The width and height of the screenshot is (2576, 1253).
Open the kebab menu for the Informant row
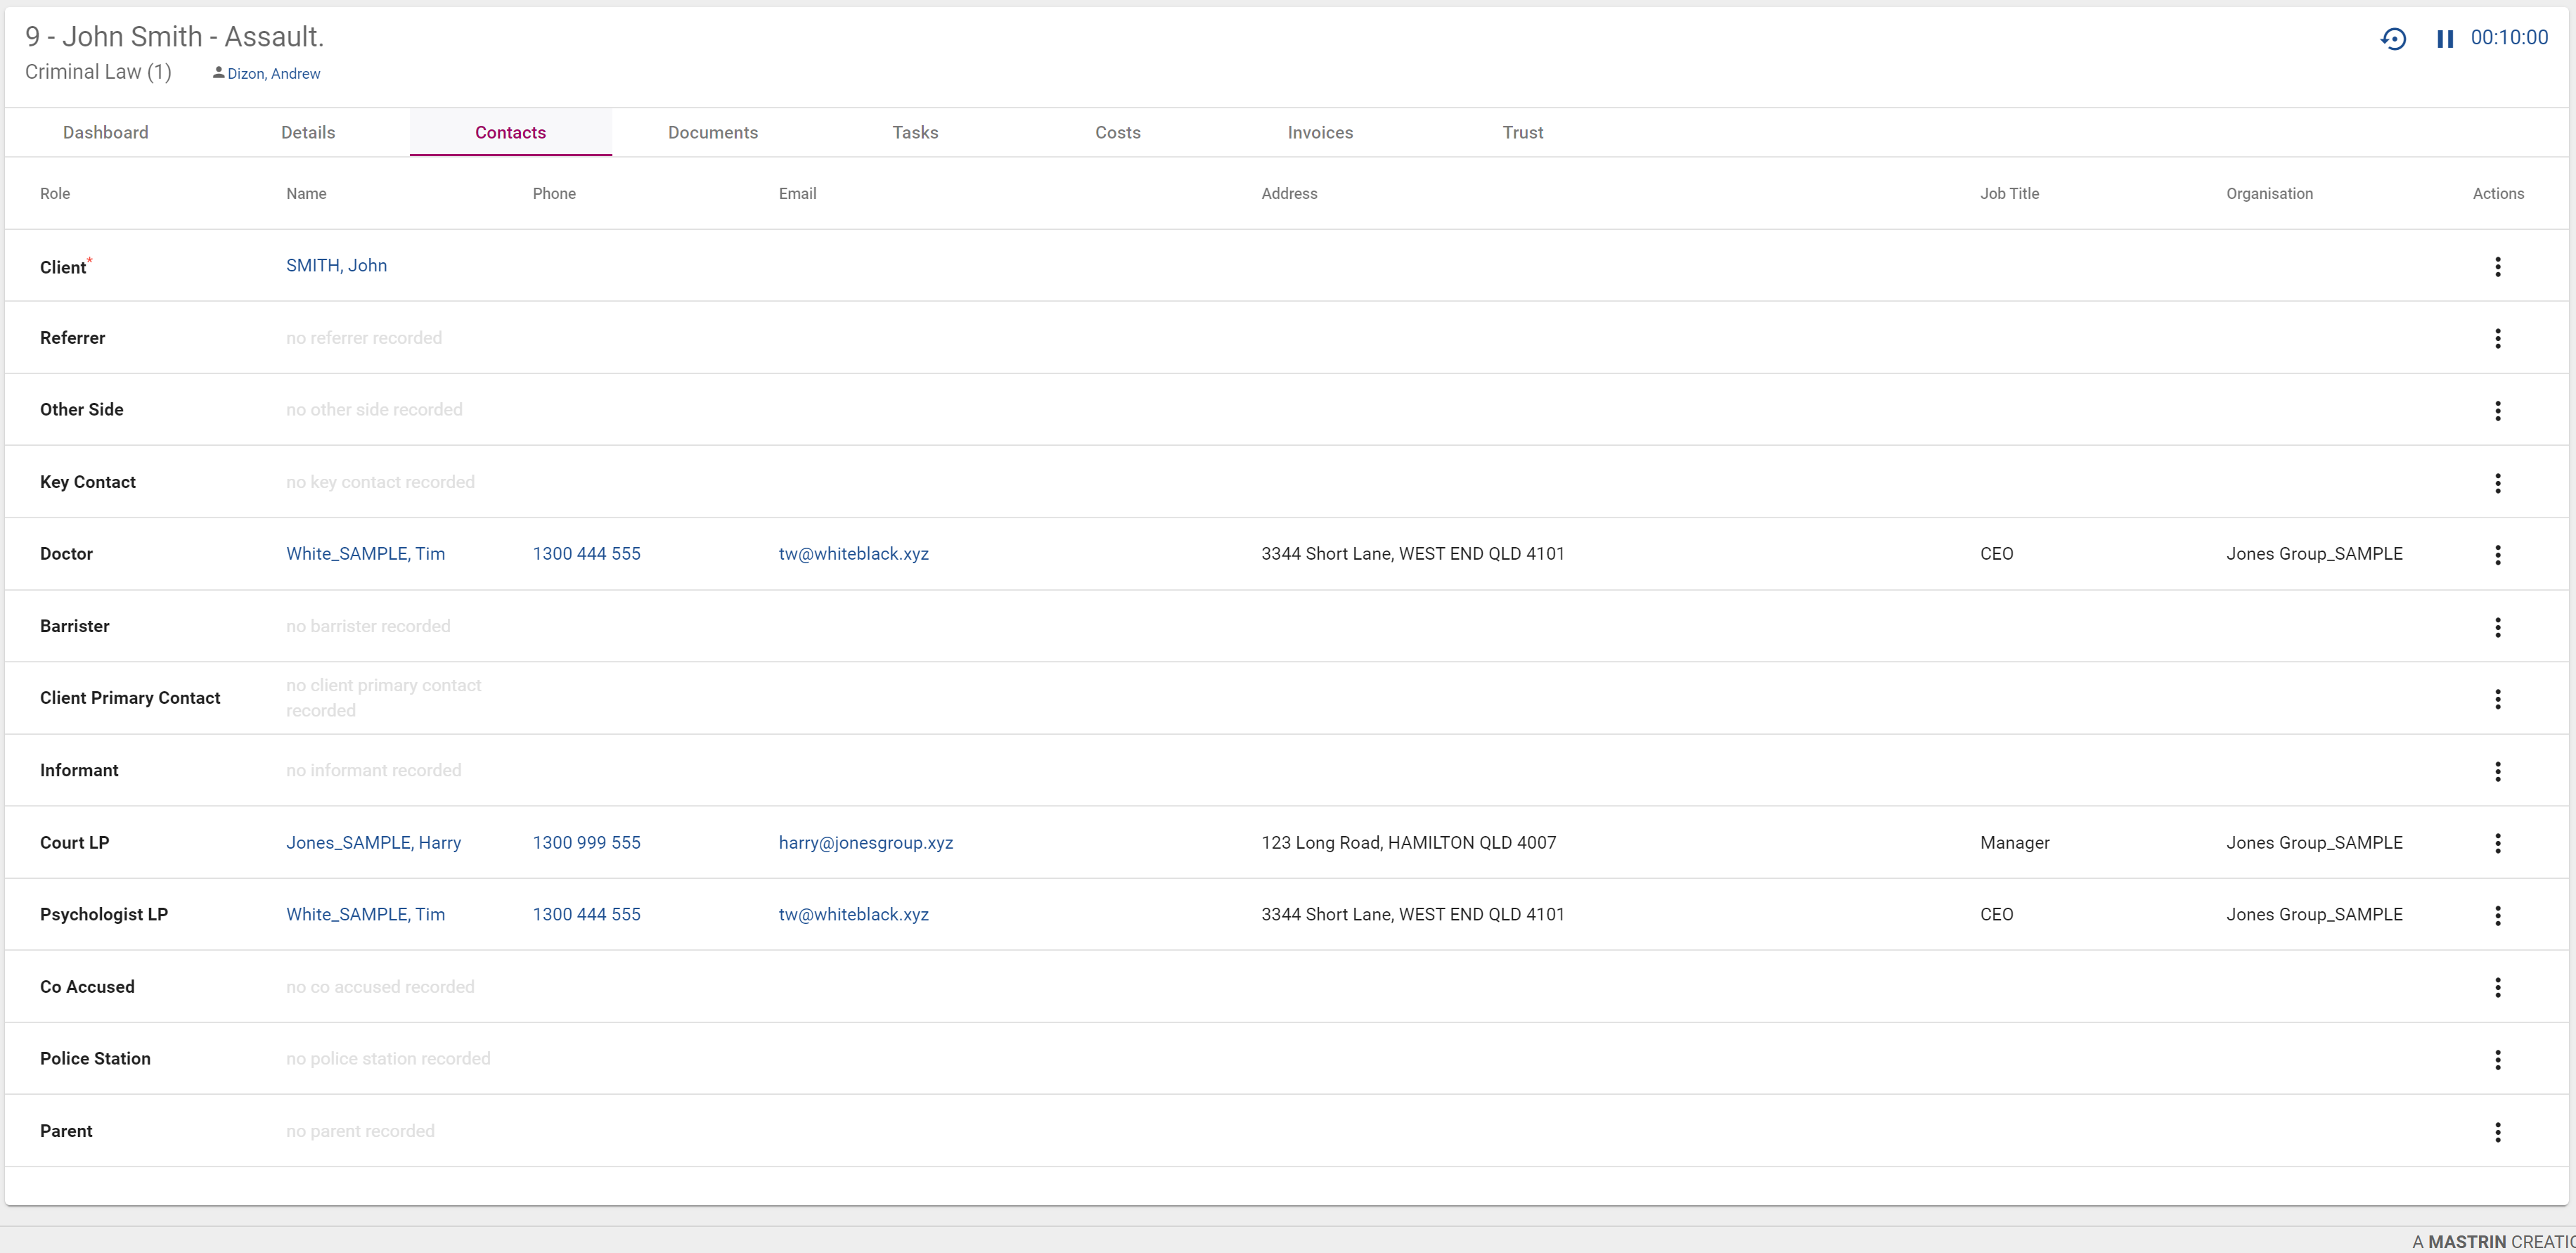point(2498,771)
